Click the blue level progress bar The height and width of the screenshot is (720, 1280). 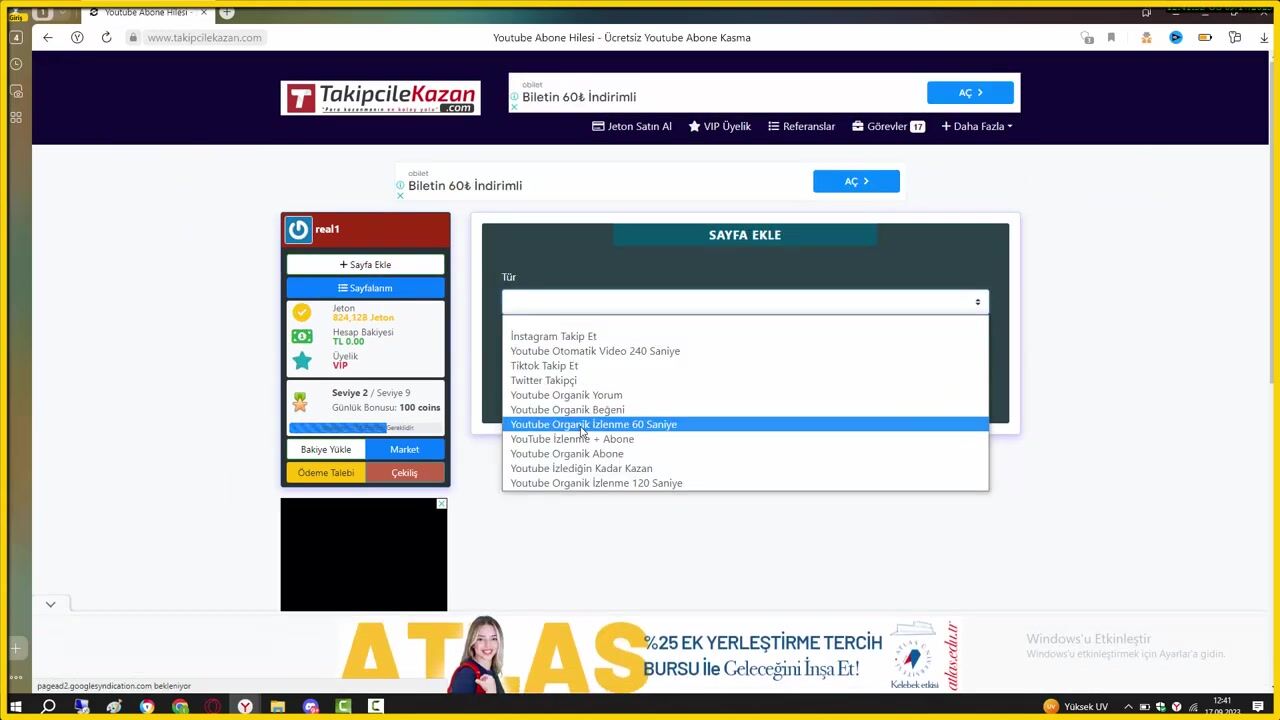point(337,428)
